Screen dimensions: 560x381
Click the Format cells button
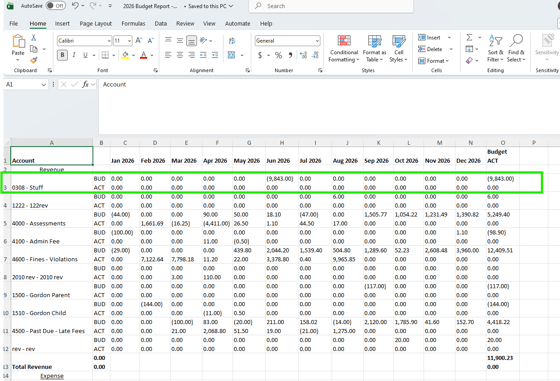click(433, 61)
